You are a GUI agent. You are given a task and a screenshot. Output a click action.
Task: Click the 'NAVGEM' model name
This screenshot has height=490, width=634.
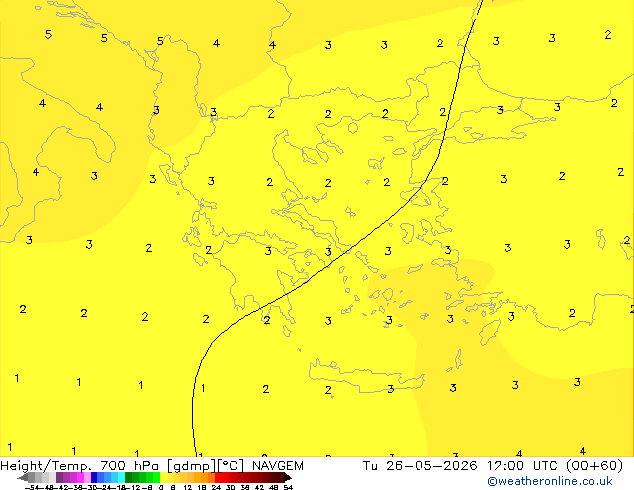[278, 466]
